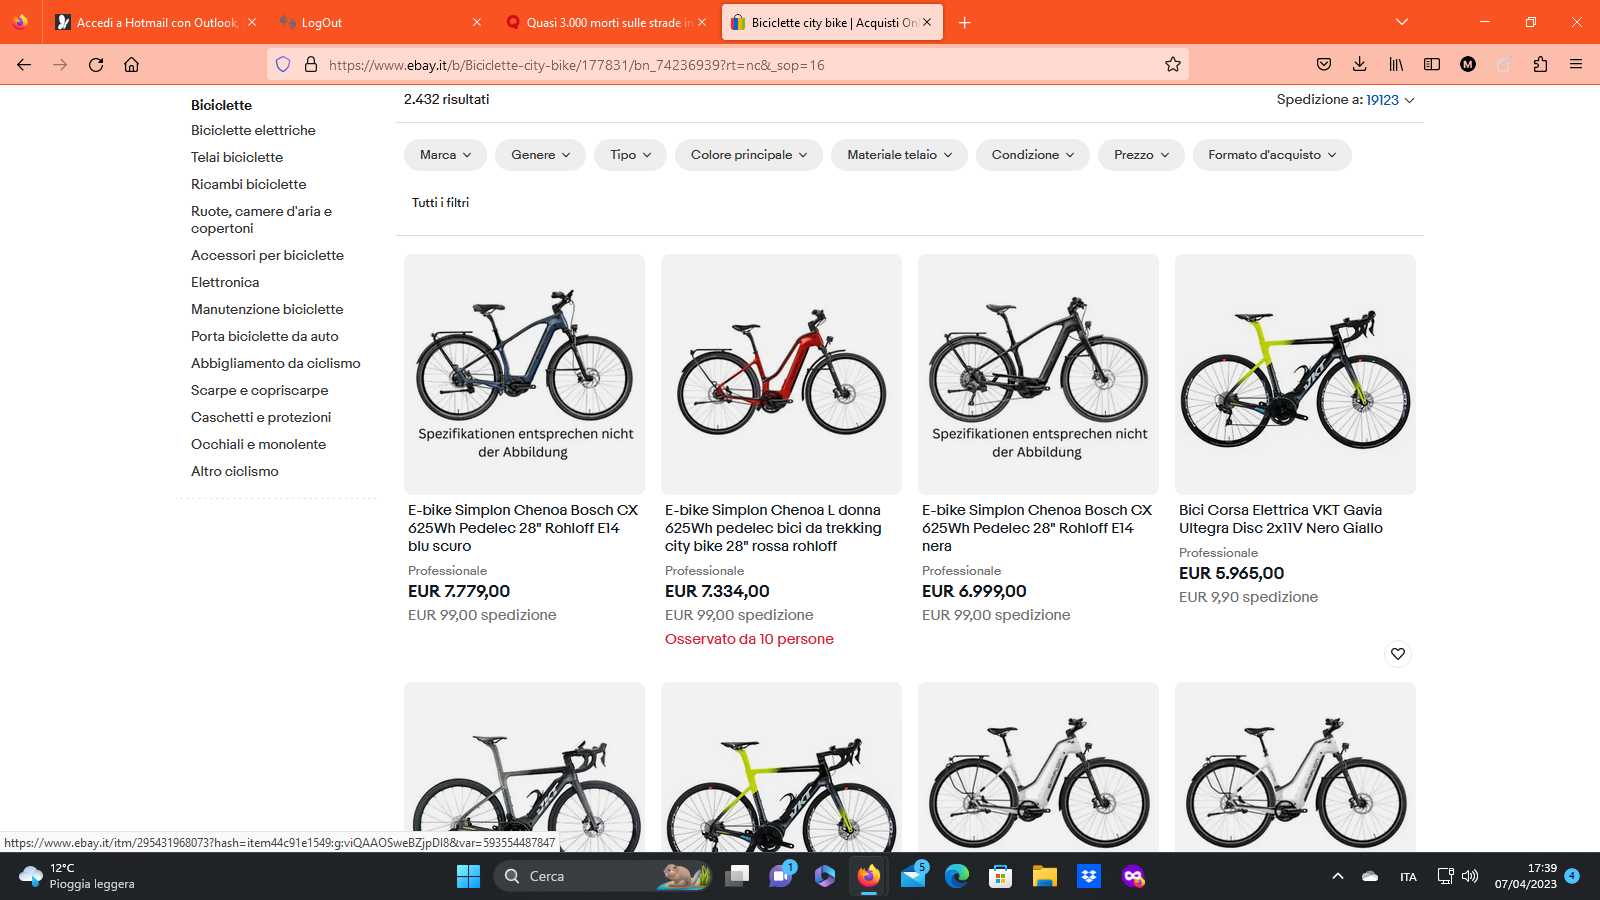1600x900 pixels.
Task: Switch to the Accedi a Hotmail con Outlook tab
Action: pyautogui.click(x=157, y=22)
